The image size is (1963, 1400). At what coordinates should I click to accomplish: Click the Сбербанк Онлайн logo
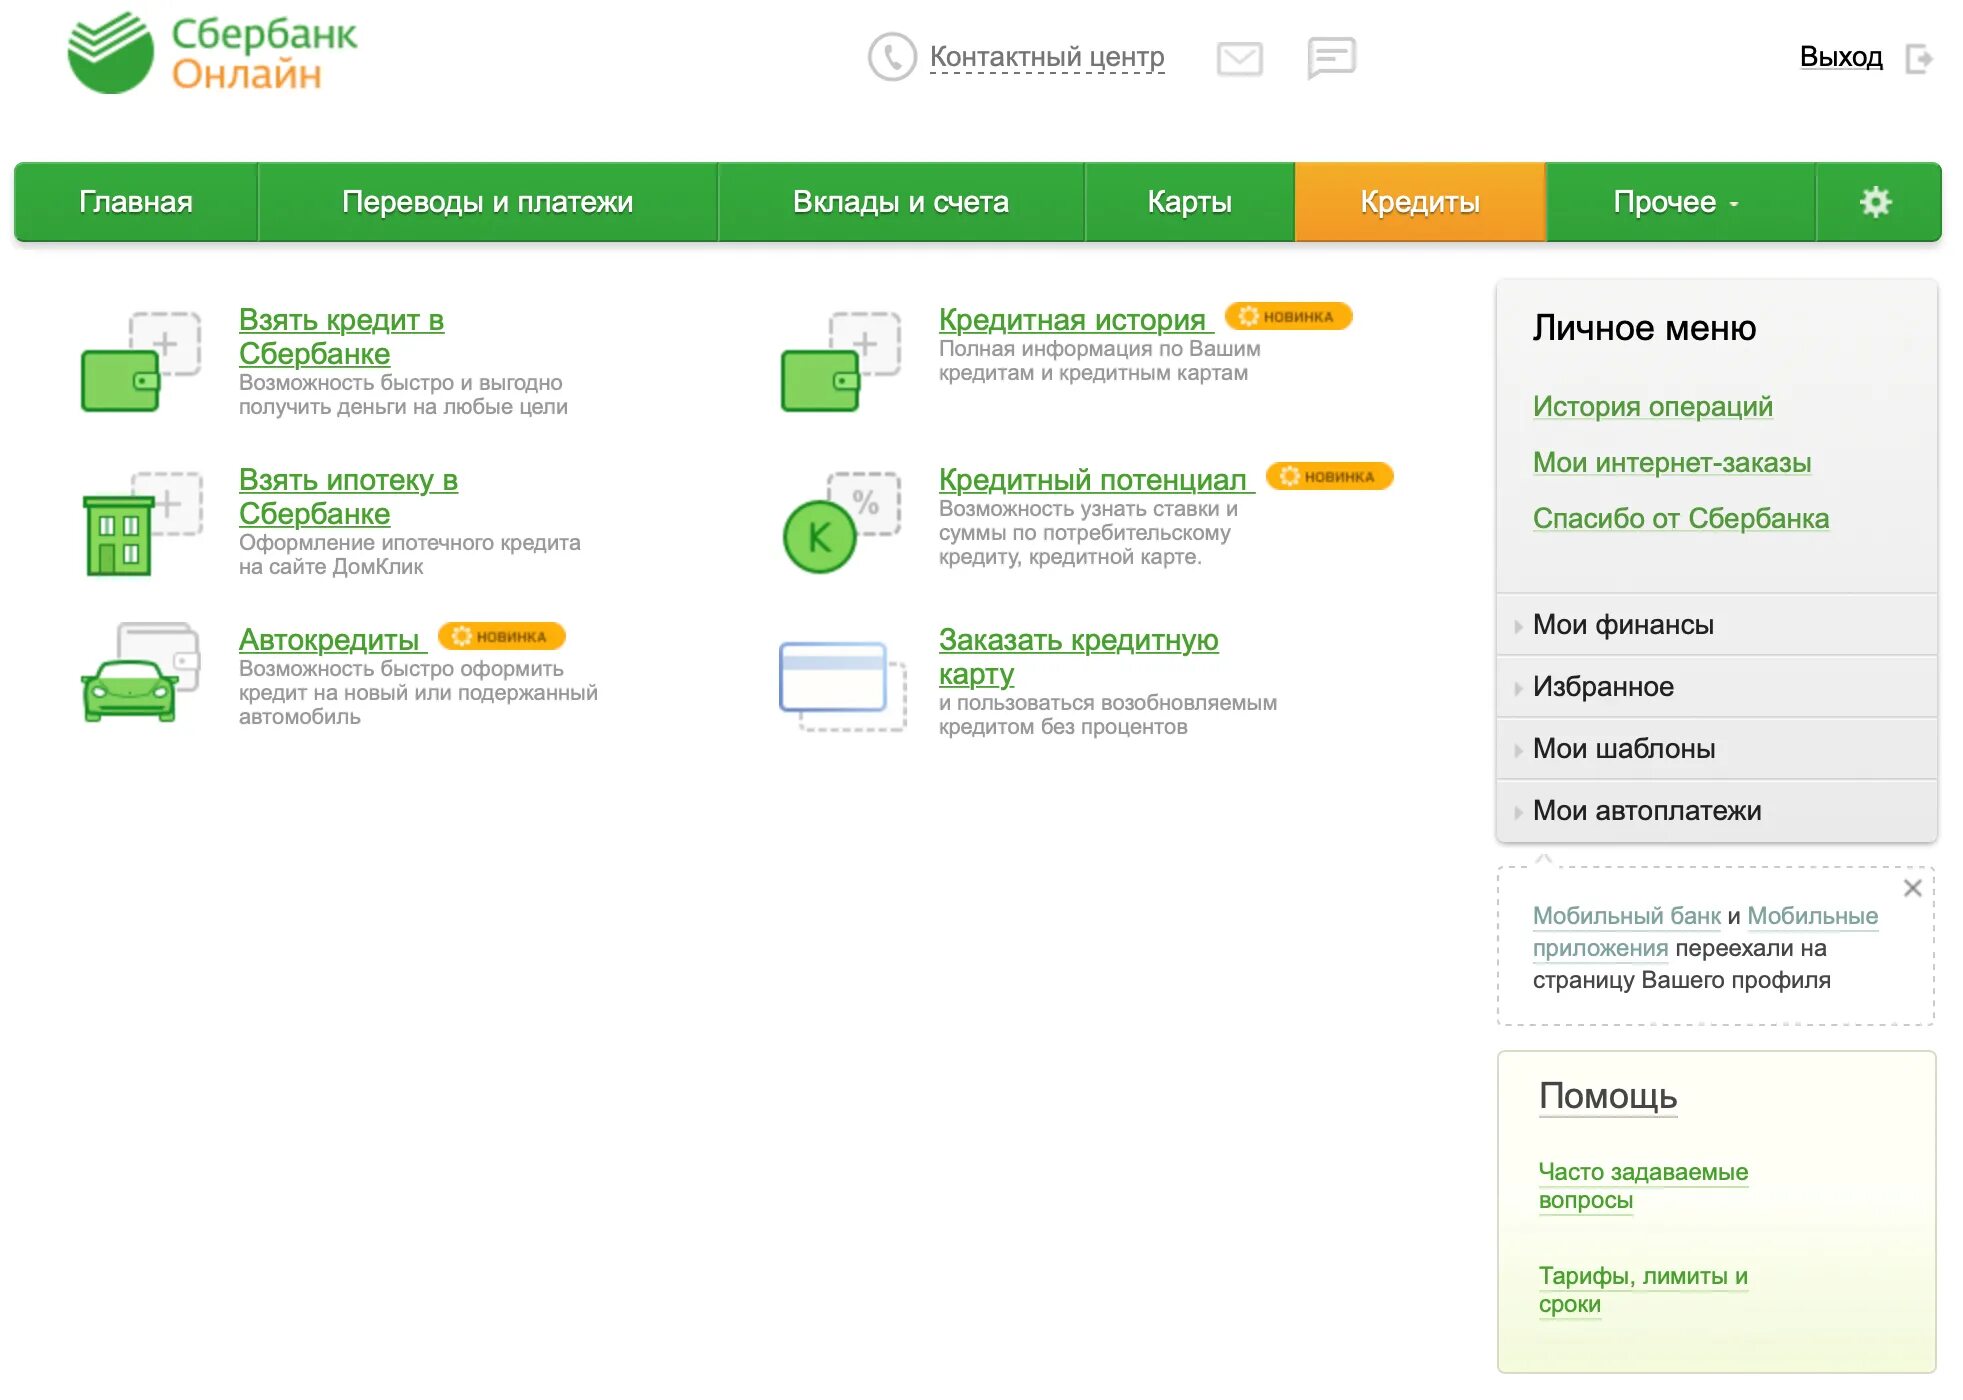tap(212, 54)
